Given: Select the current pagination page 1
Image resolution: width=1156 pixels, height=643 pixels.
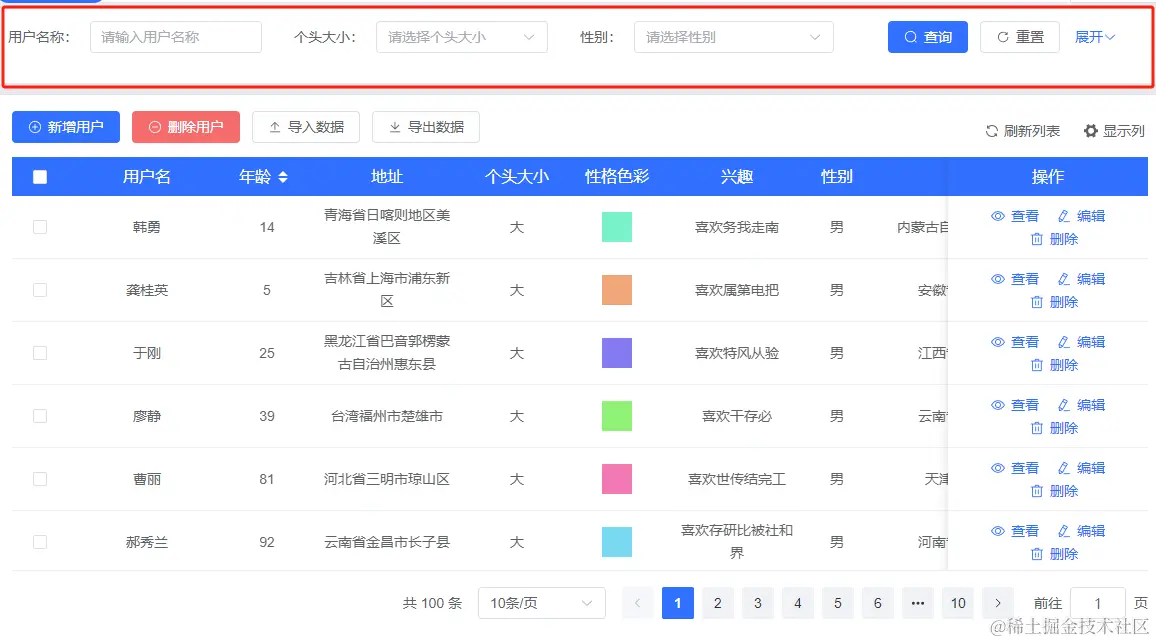Looking at the screenshot, I should tap(678, 603).
